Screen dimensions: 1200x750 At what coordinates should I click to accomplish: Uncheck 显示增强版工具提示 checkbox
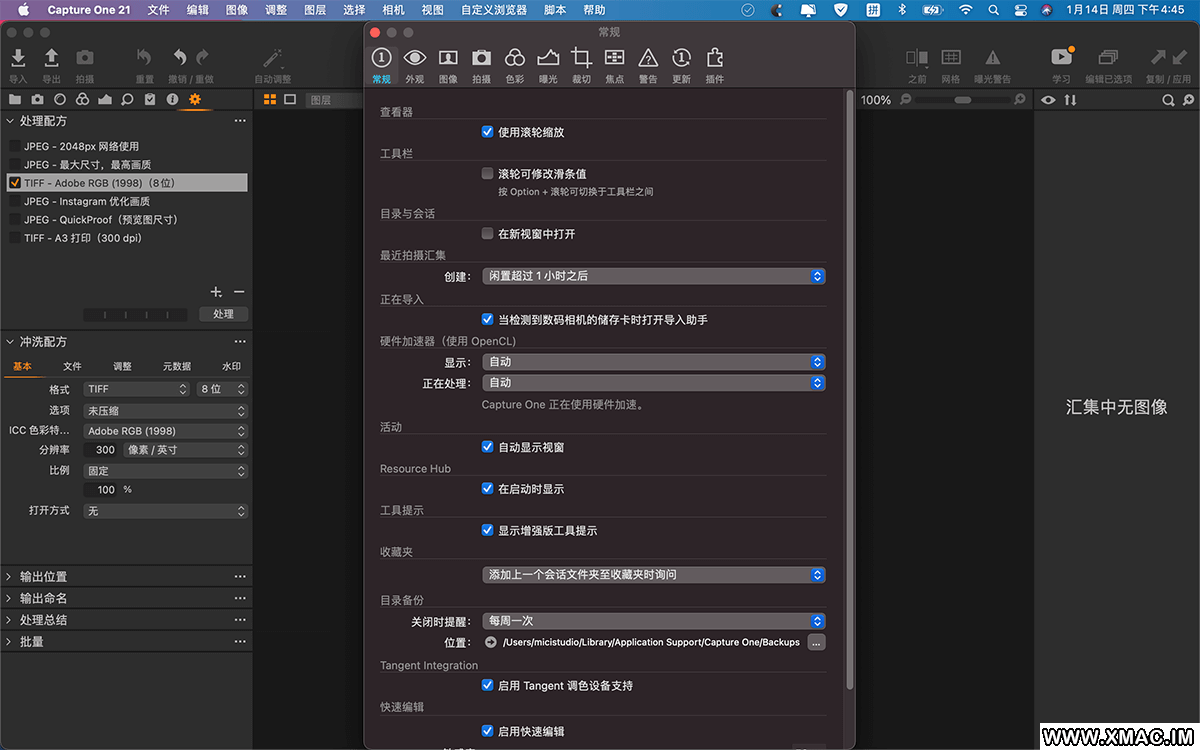point(487,530)
